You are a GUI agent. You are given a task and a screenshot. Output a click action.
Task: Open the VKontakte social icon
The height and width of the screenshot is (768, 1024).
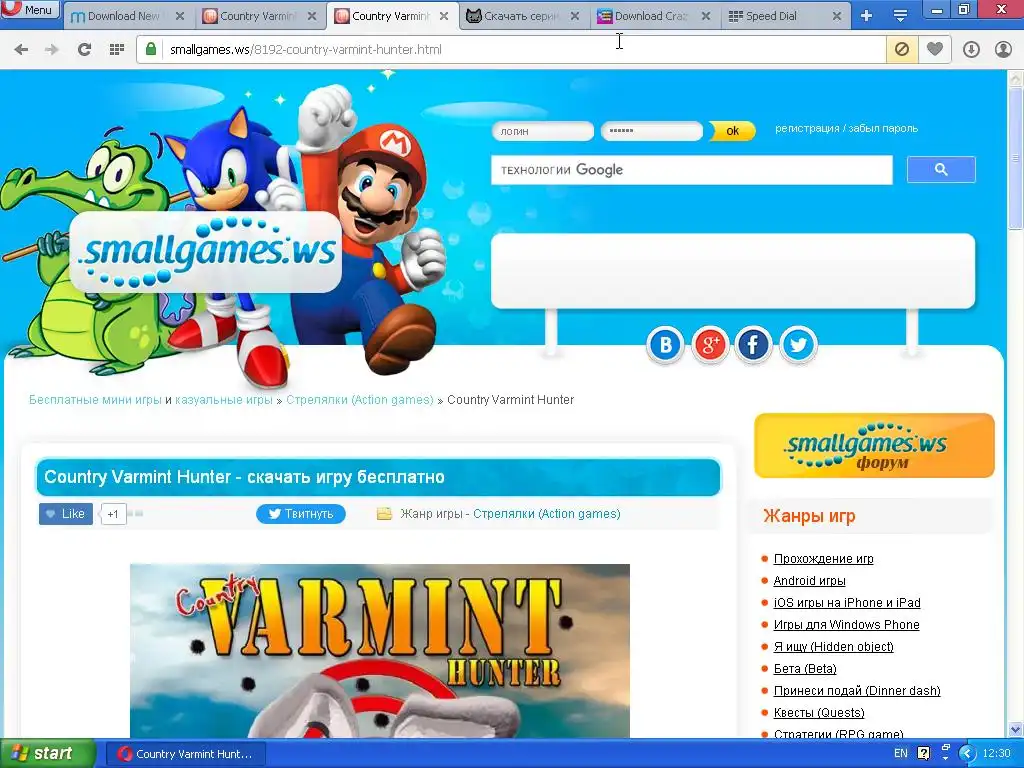point(665,345)
